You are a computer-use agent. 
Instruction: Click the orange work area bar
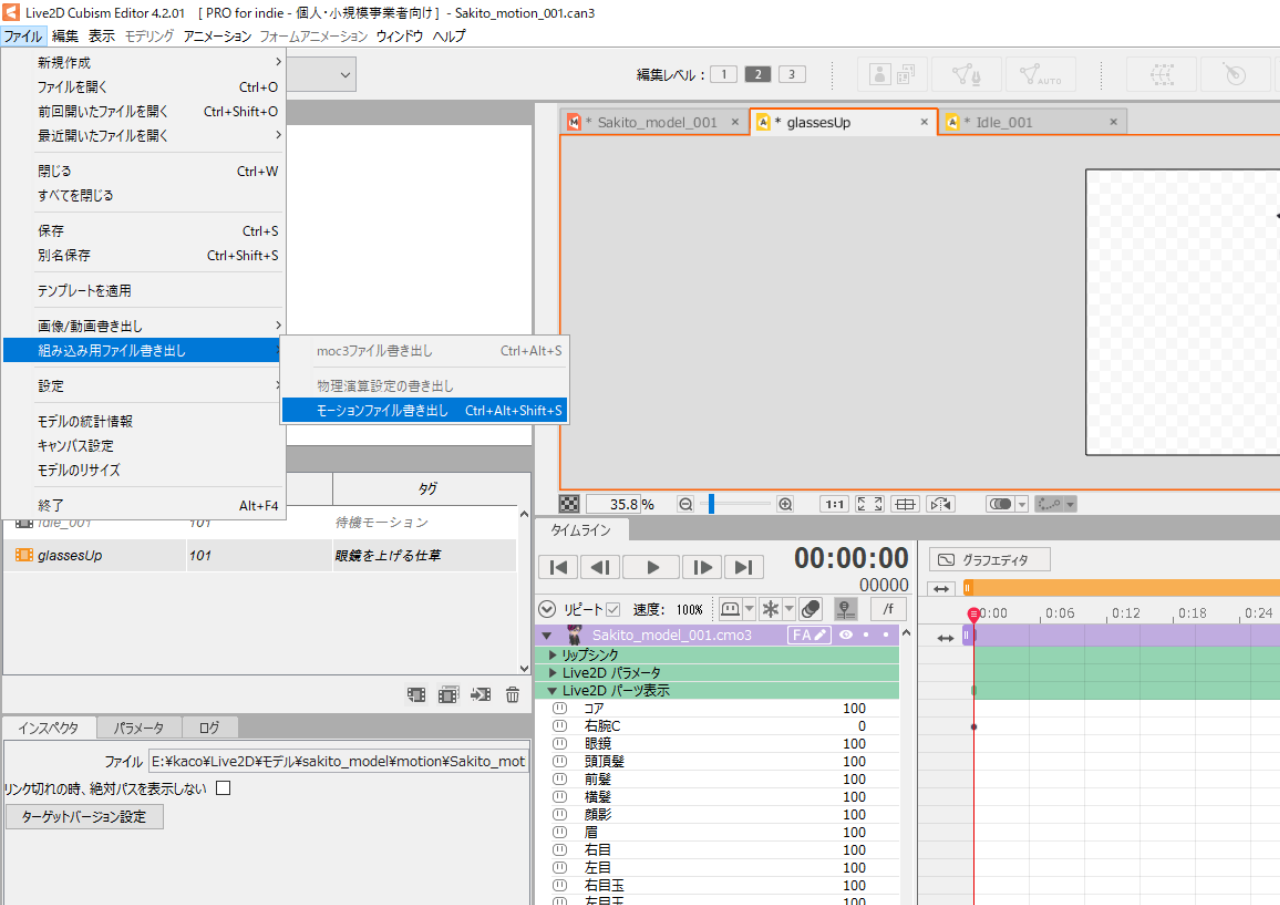click(x=1120, y=588)
